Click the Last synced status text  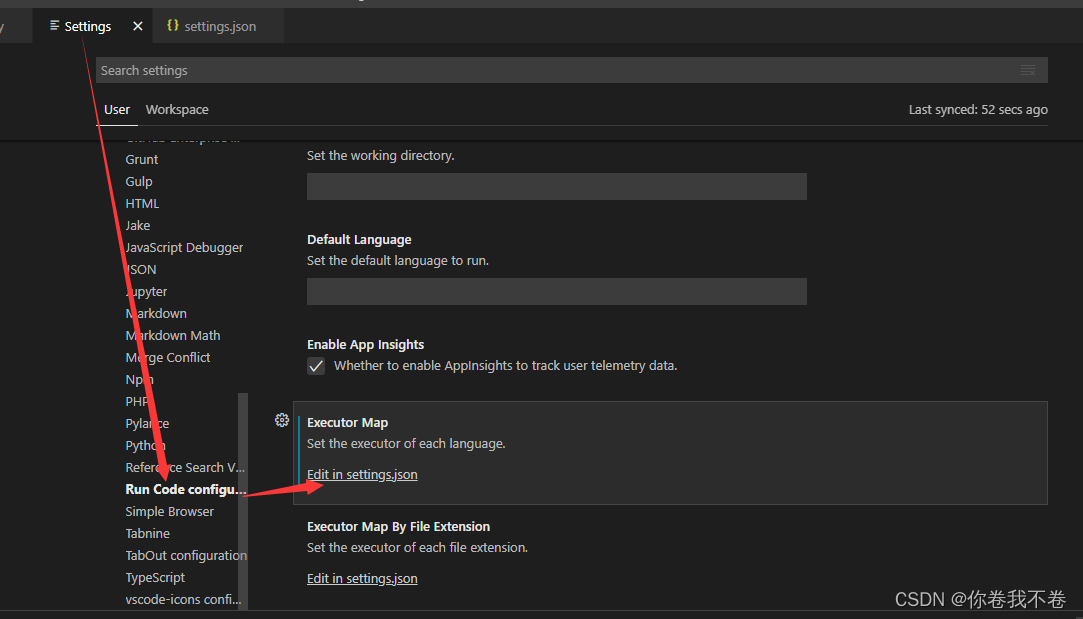[977, 110]
